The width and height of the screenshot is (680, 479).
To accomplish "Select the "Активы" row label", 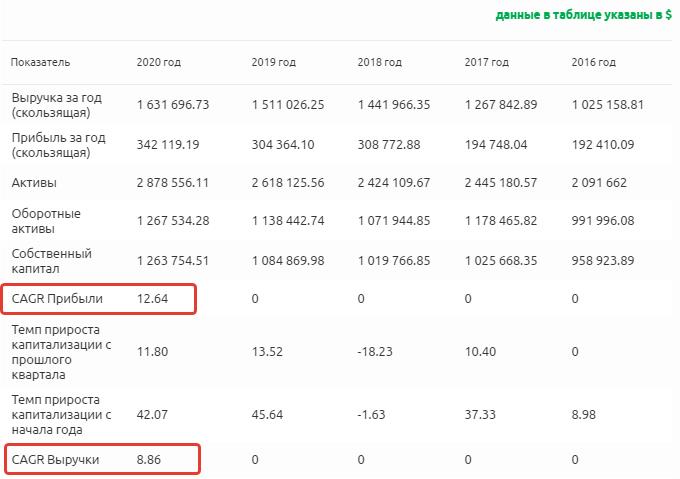I will click(34, 184).
